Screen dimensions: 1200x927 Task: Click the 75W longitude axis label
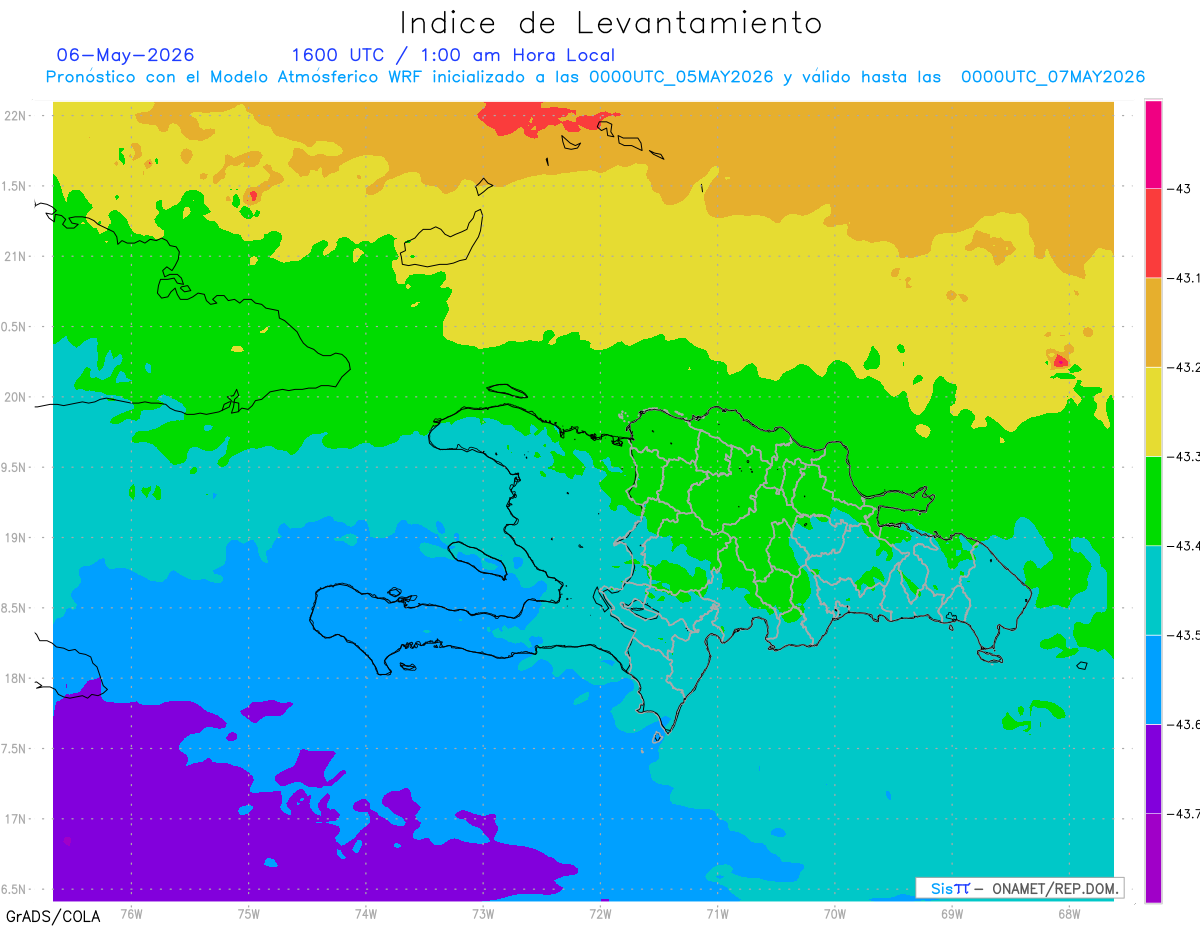[x=249, y=913]
